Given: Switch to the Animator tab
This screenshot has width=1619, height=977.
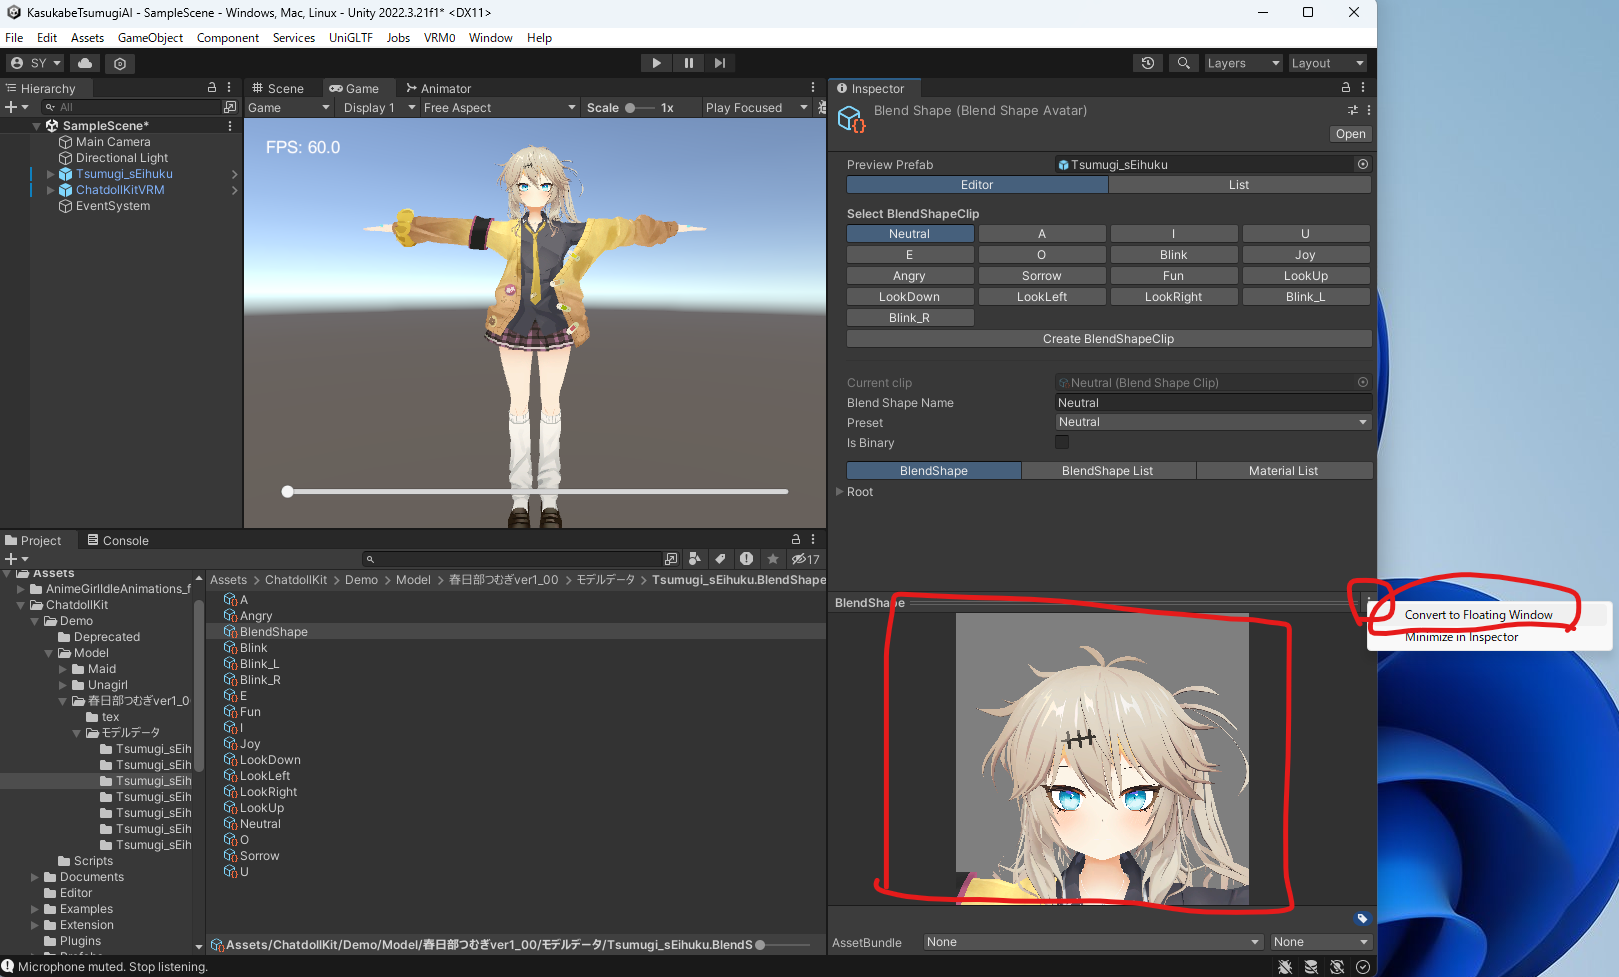Looking at the screenshot, I should [438, 88].
